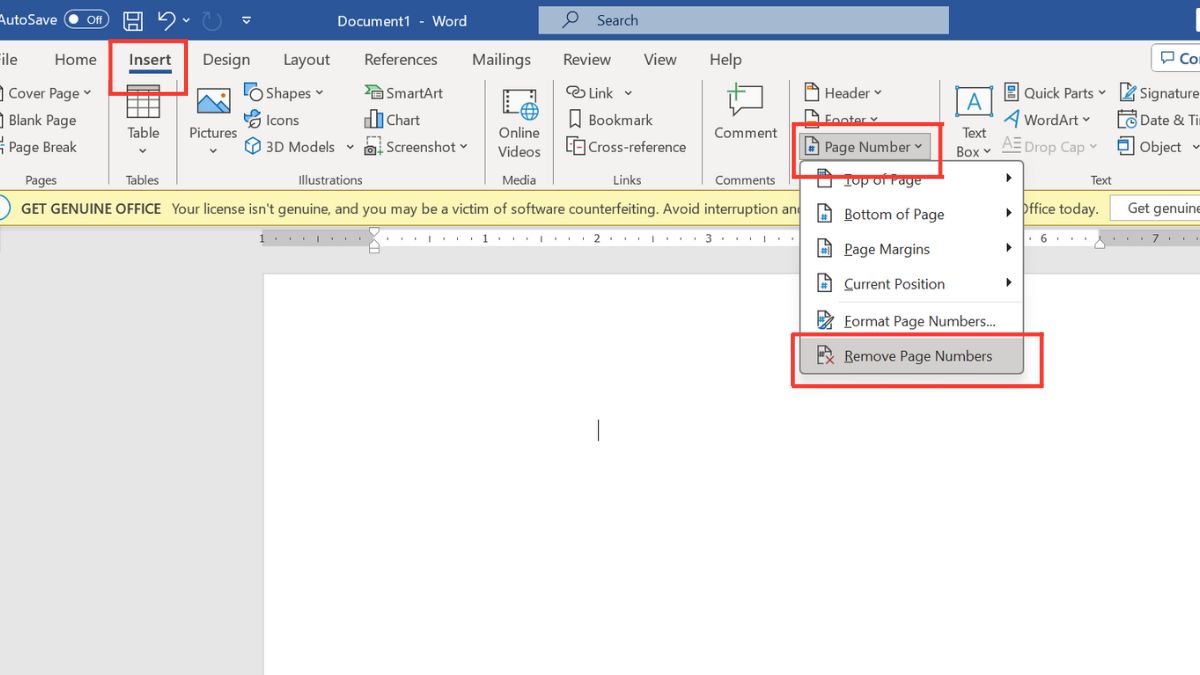Open the File tab
This screenshot has width=1200, height=675.
click(9, 59)
